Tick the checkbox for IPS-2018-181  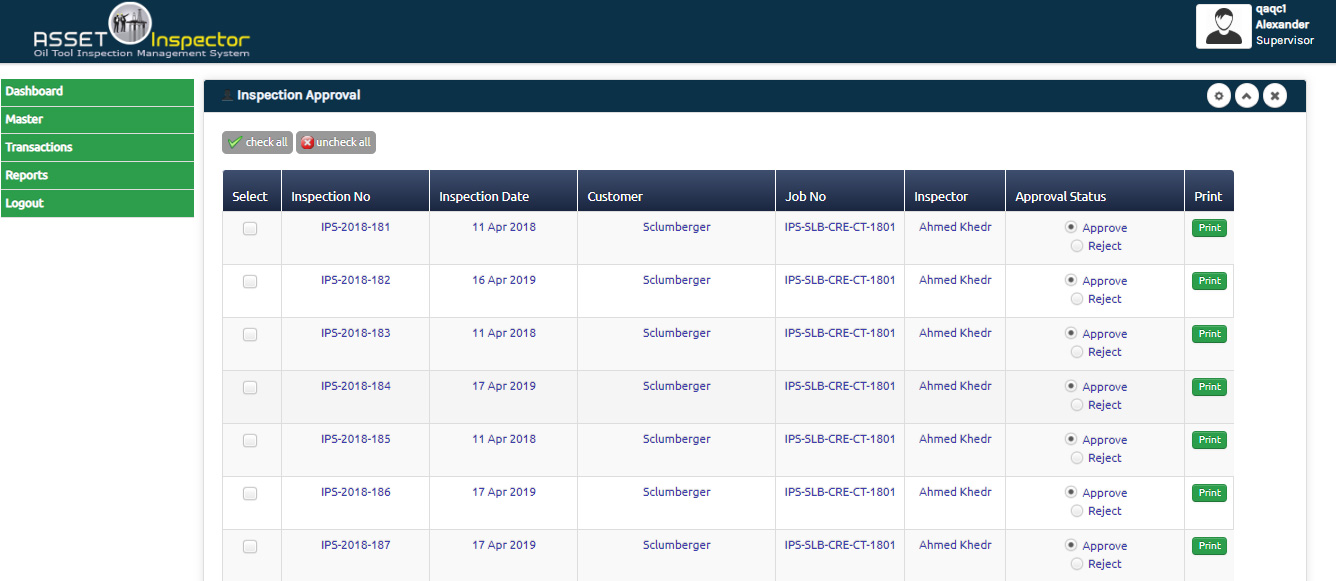click(250, 229)
